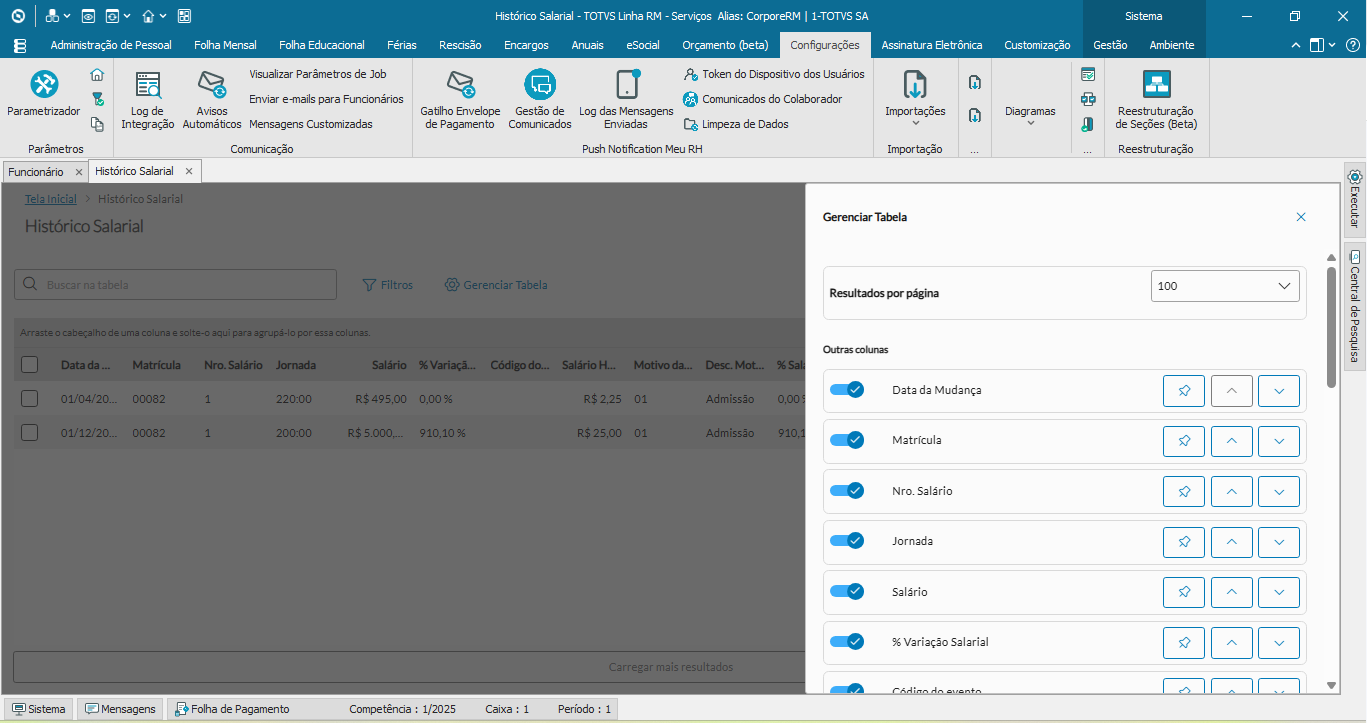
Task: Move the Nro. Salário column down
Action: coord(1279,491)
